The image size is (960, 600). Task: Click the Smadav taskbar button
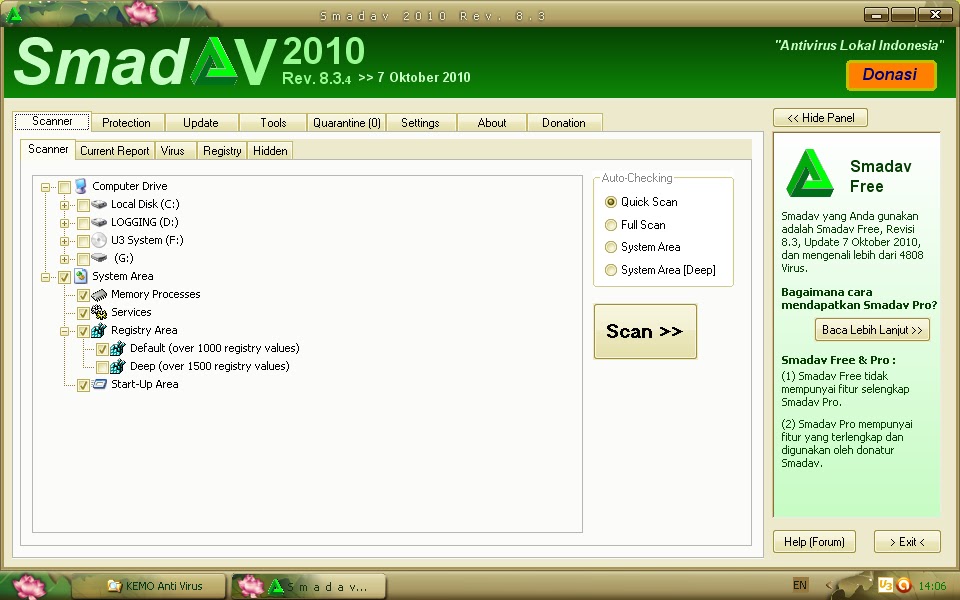(x=309, y=586)
